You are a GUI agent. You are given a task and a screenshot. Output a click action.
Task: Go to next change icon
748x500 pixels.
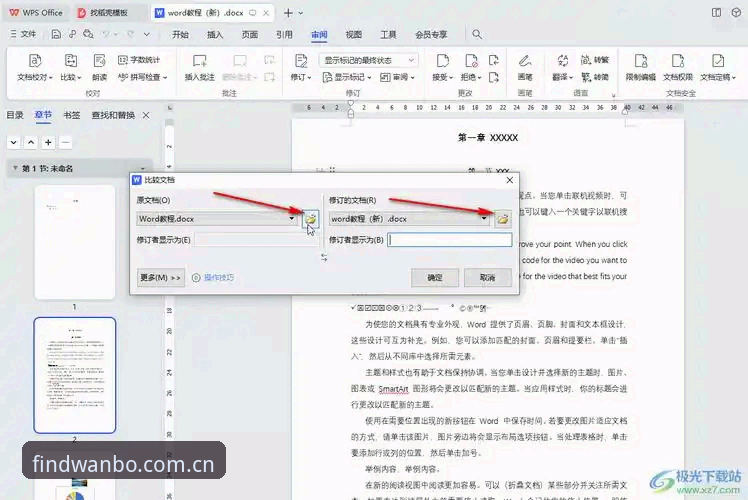point(494,77)
